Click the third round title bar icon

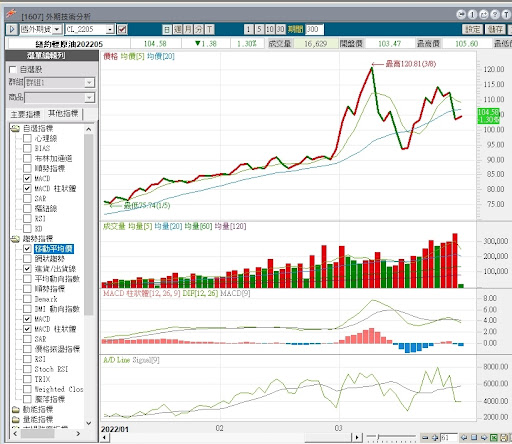(484, 14)
